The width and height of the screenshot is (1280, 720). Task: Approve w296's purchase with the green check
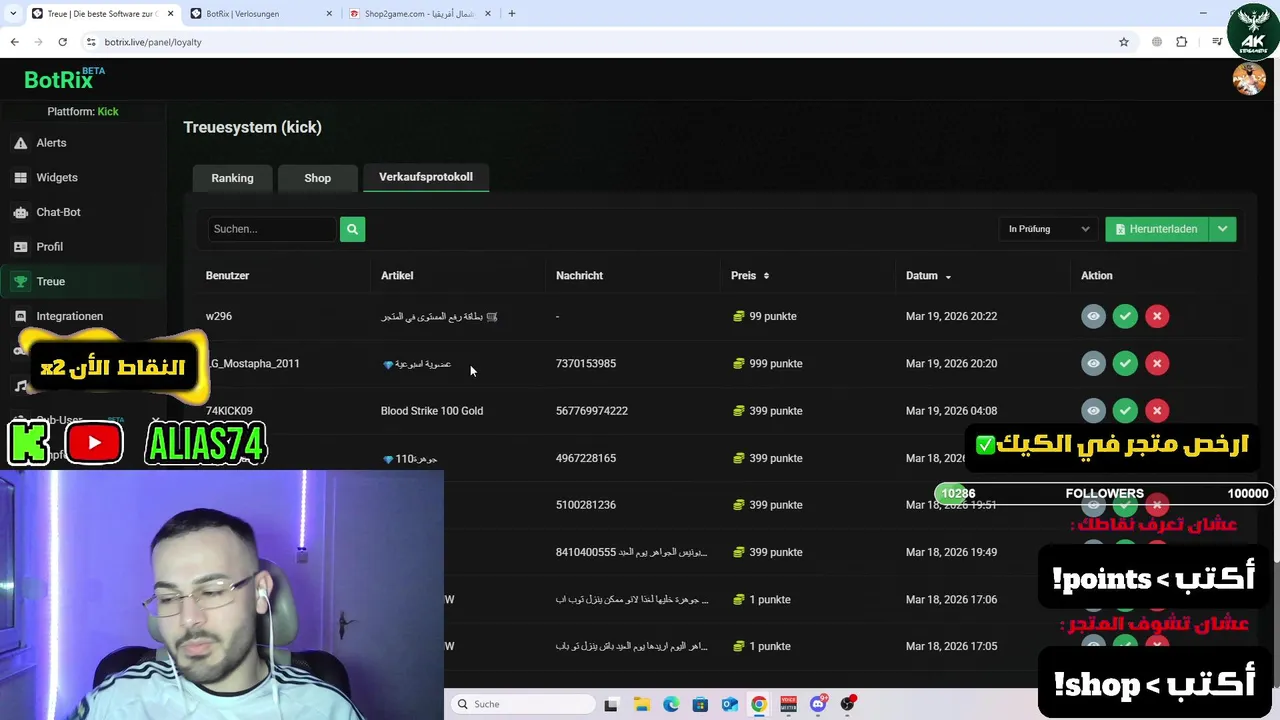pos(1125,316)
